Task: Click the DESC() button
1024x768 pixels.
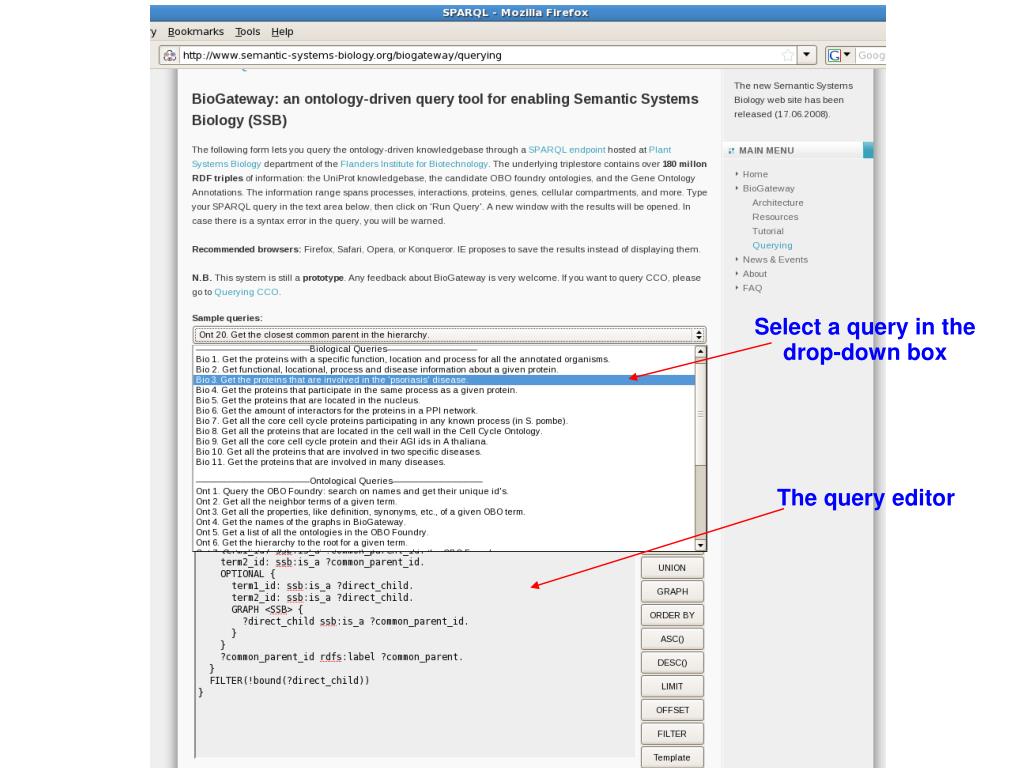Action: click(672, 663)
